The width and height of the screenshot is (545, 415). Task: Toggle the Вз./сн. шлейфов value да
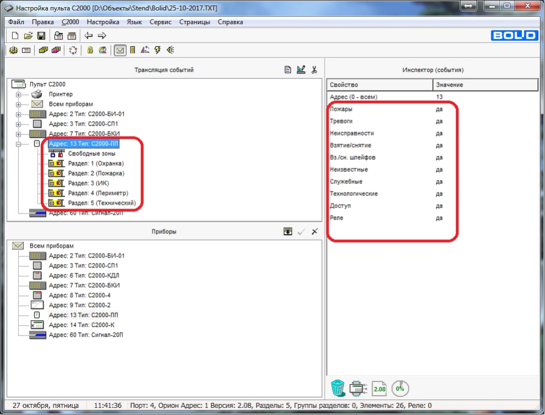coord(439,158)
